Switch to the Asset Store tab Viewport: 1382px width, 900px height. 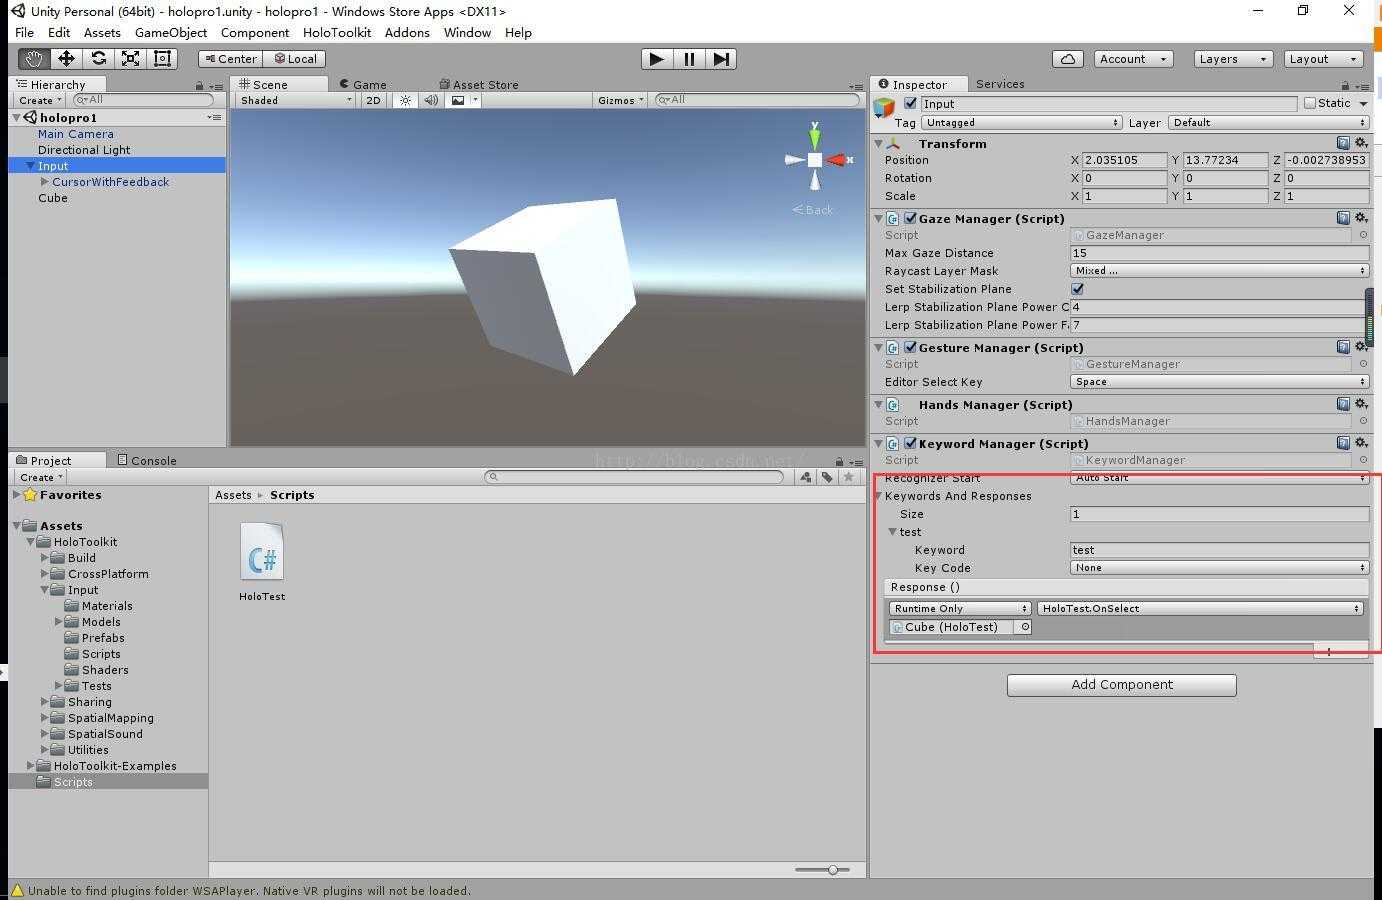point(479,85)
